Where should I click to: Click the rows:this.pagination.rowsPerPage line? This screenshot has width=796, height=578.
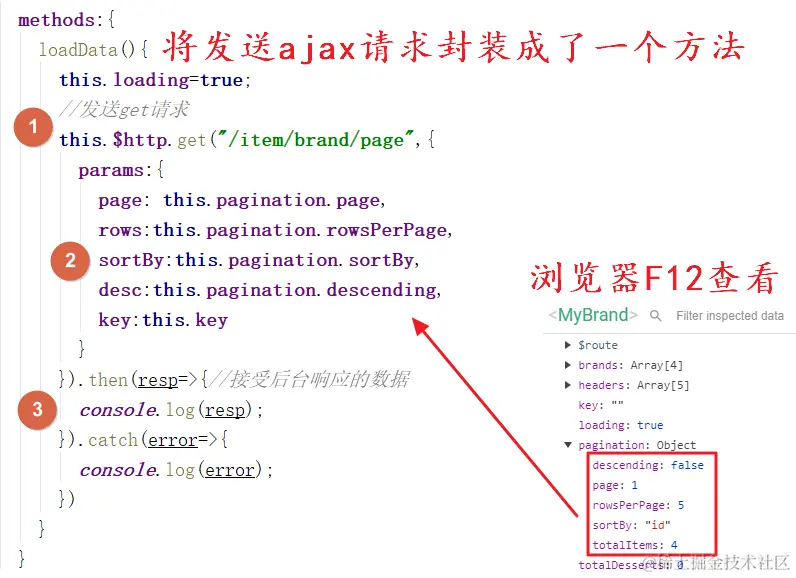(x=275, y=230)
